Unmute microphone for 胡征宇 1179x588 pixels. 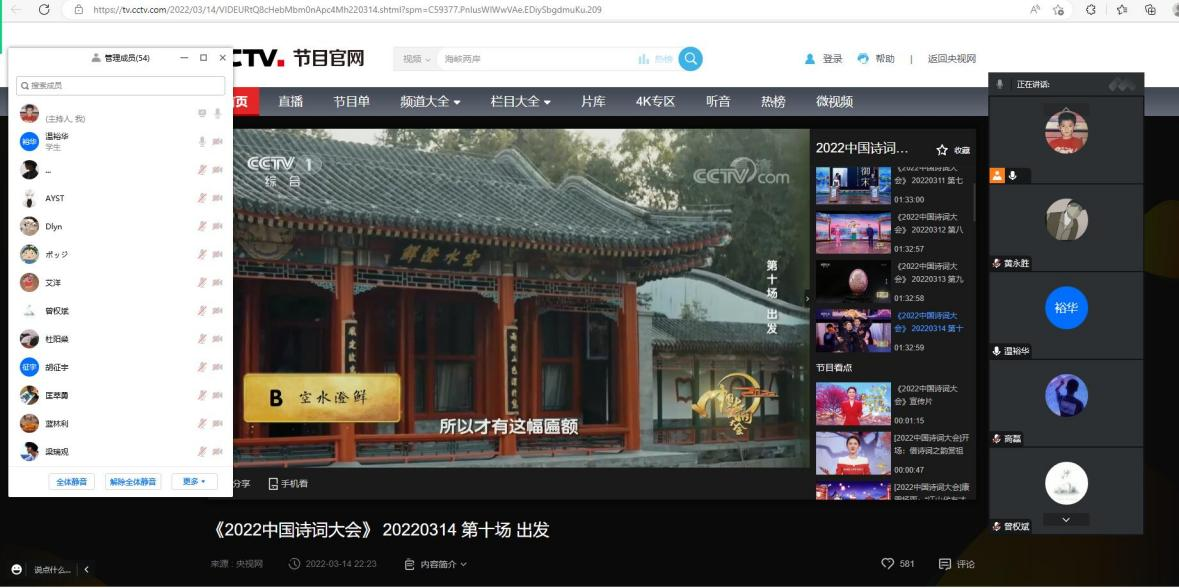[x=202, y=367]
